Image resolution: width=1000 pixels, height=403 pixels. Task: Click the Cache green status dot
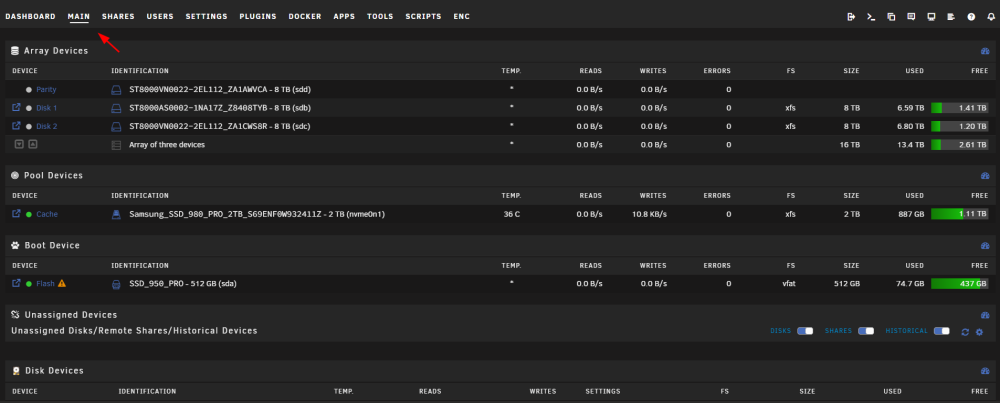(29, 214)
